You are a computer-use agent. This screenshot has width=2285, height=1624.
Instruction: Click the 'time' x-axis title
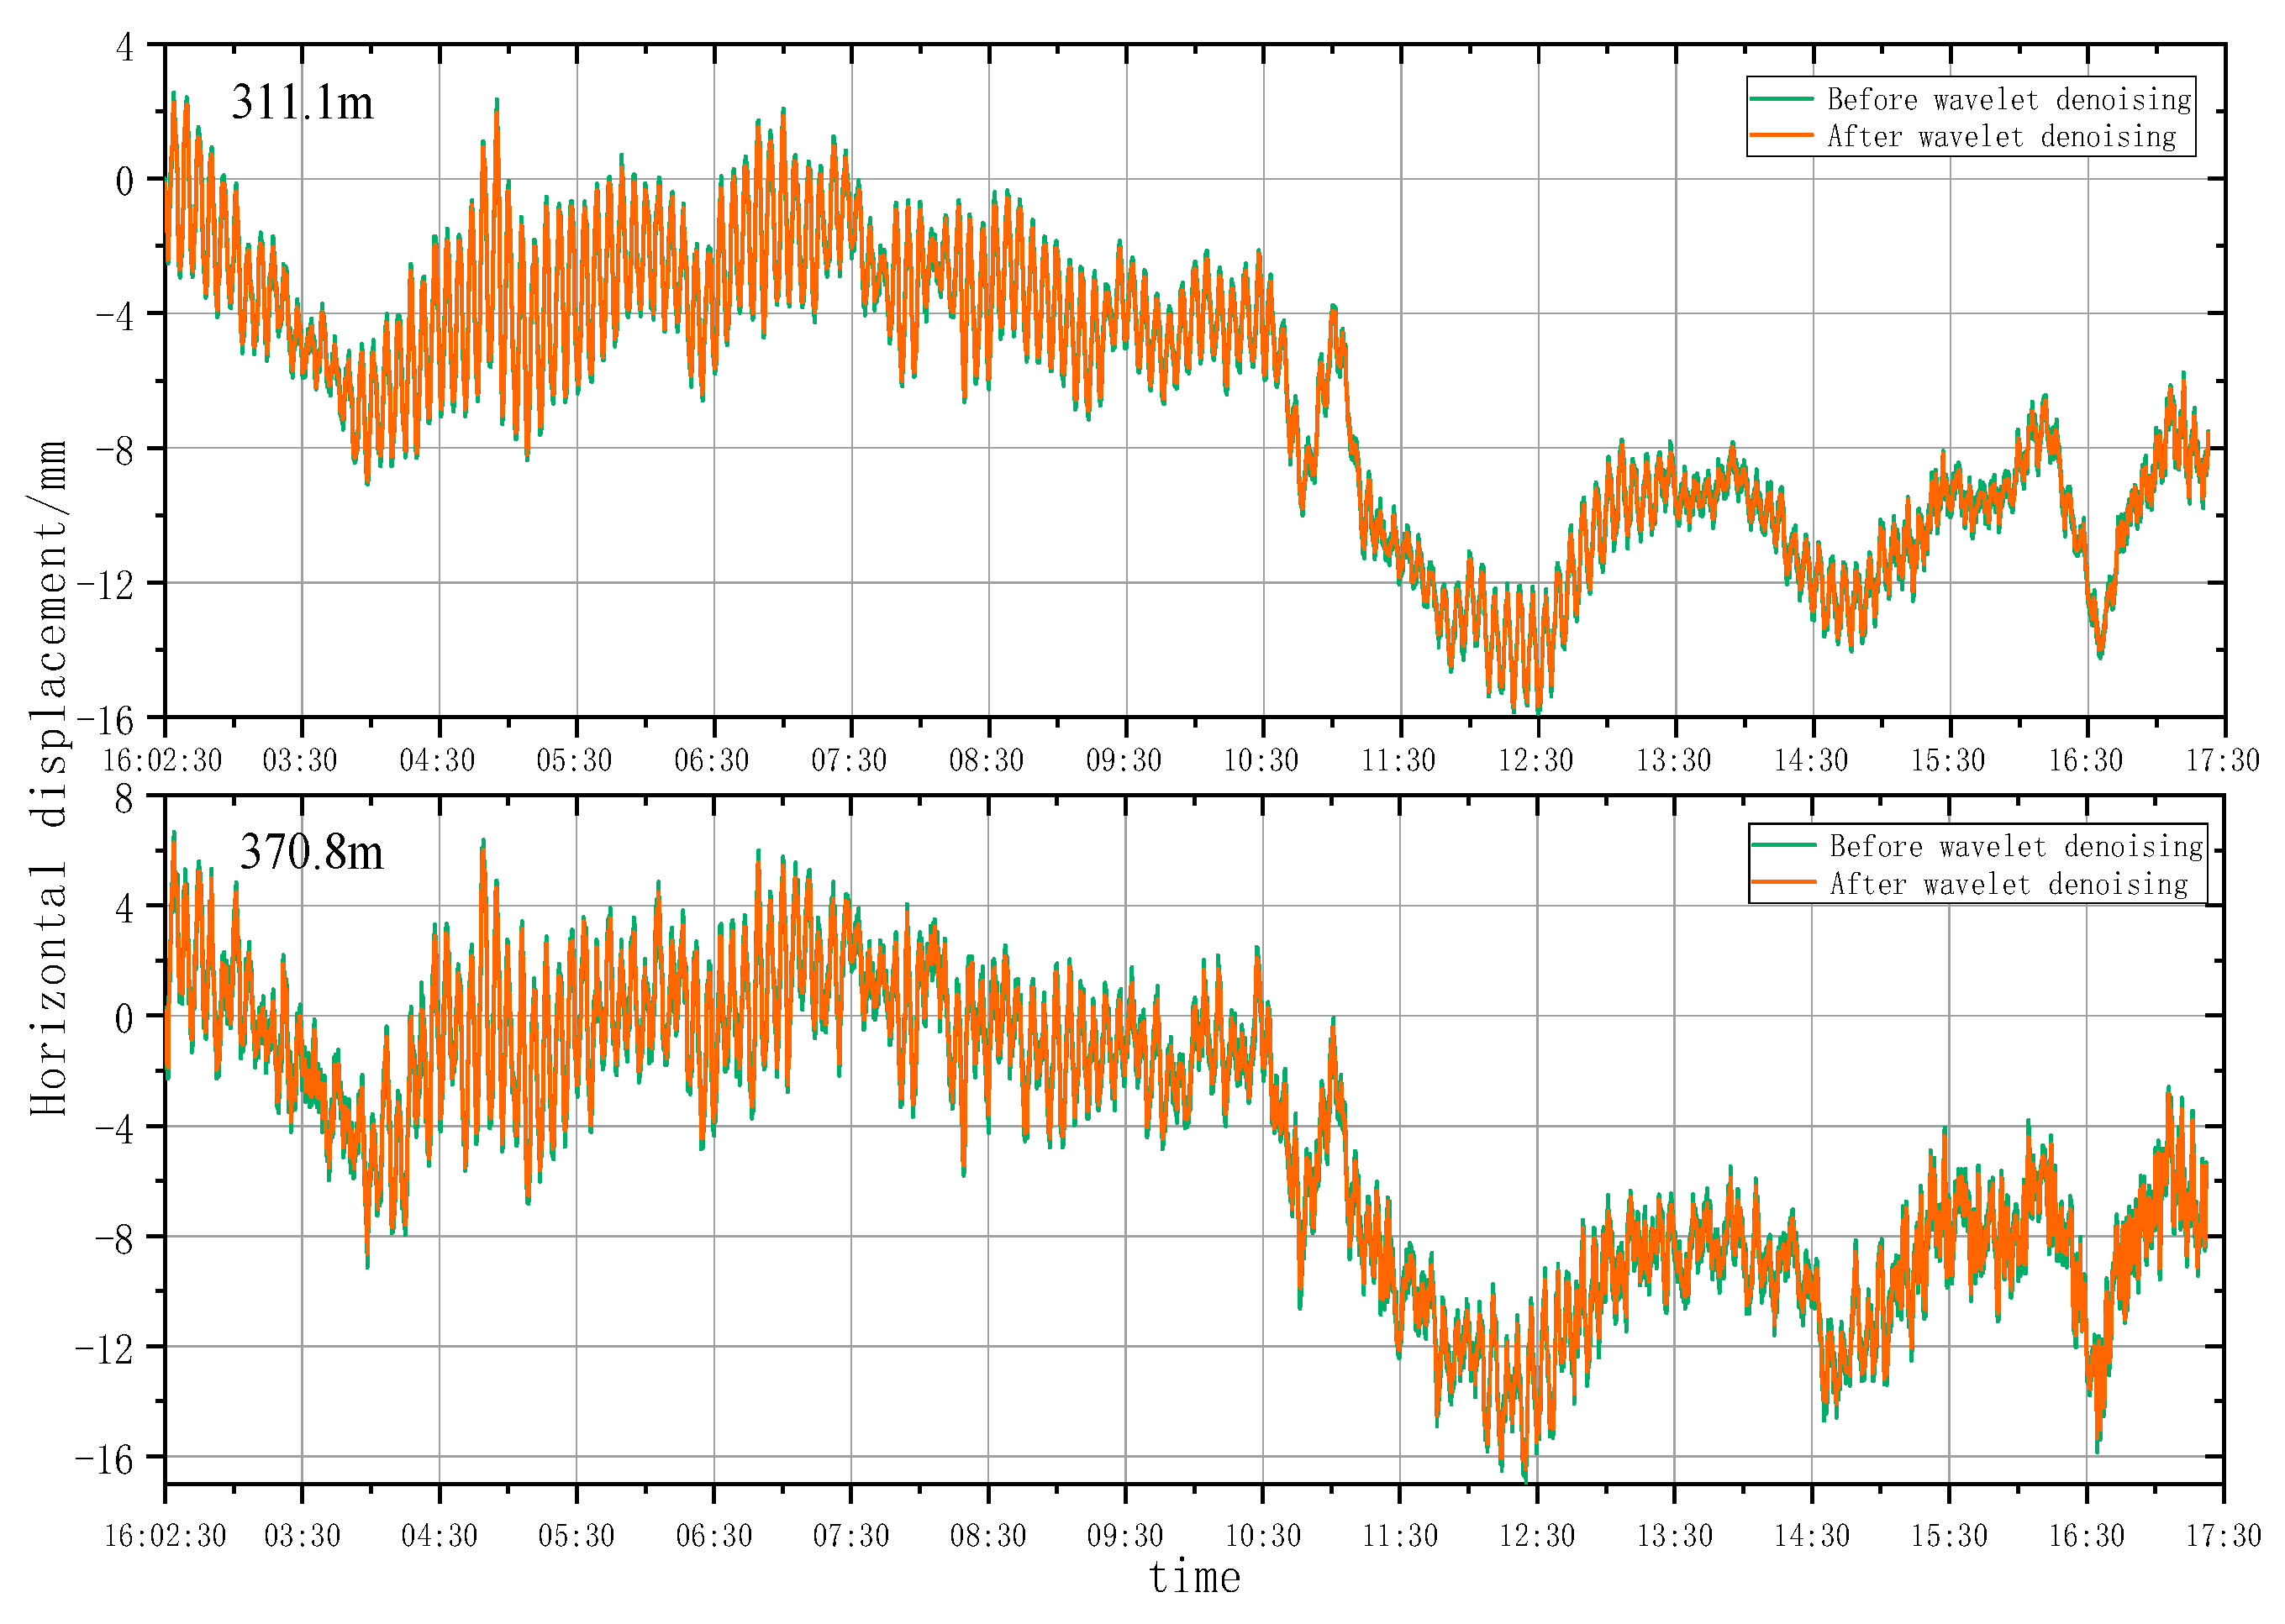(1194, 1578)
